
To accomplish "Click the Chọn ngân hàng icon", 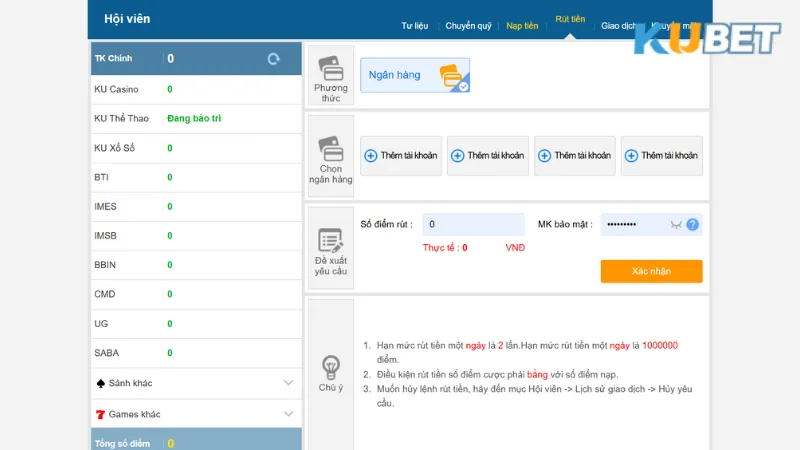I will point(331,148).
